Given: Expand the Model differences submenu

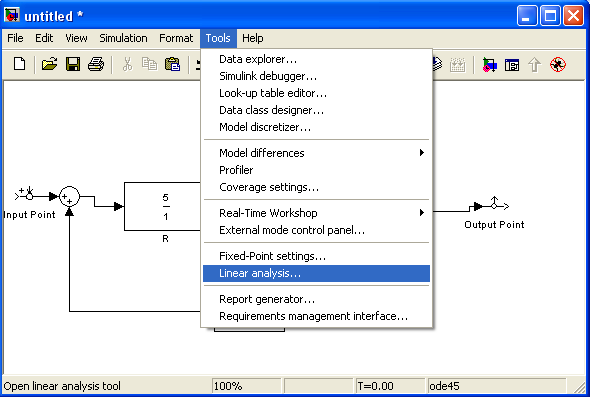Looking at the screenshot, I should [x=316, y=153].
